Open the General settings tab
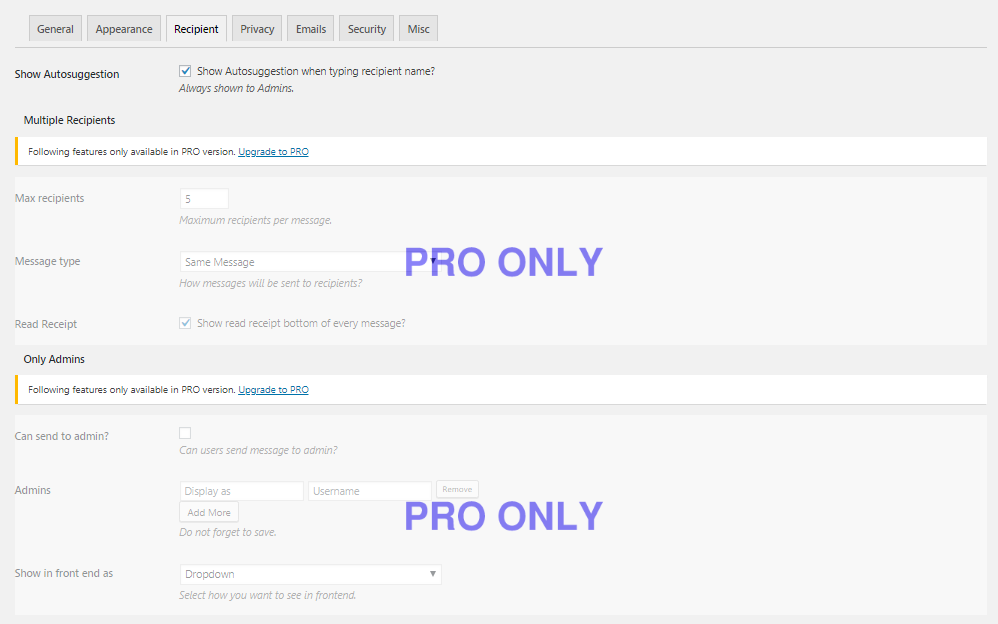998x624 pixels. tap(55, 29)
